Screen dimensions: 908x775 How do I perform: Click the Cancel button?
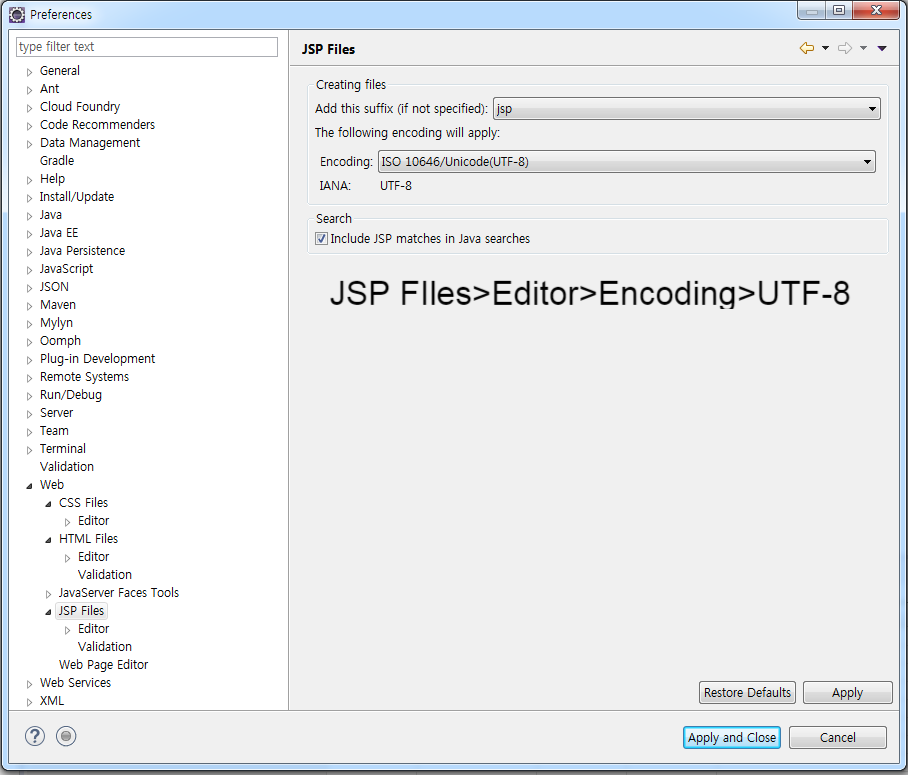tap(837, 737)
